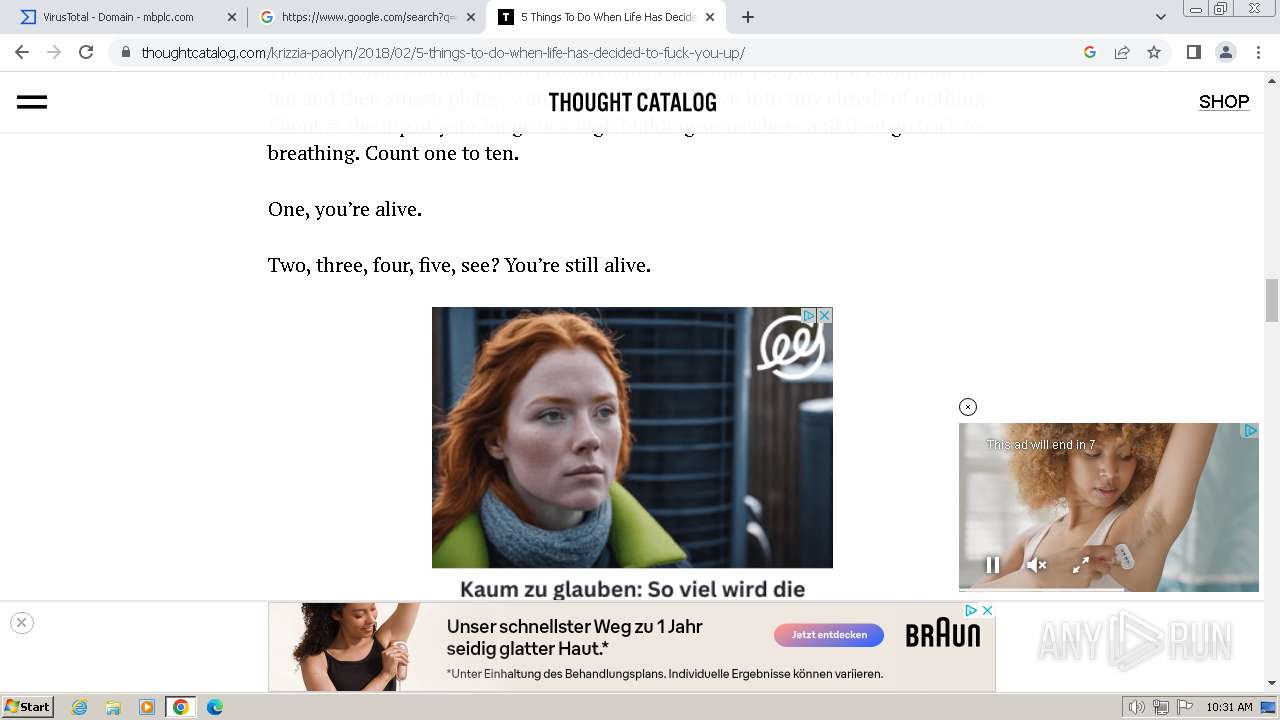Close the Thought Catalog tab
The image size is (1280, 720).
[x=710, y=17]
